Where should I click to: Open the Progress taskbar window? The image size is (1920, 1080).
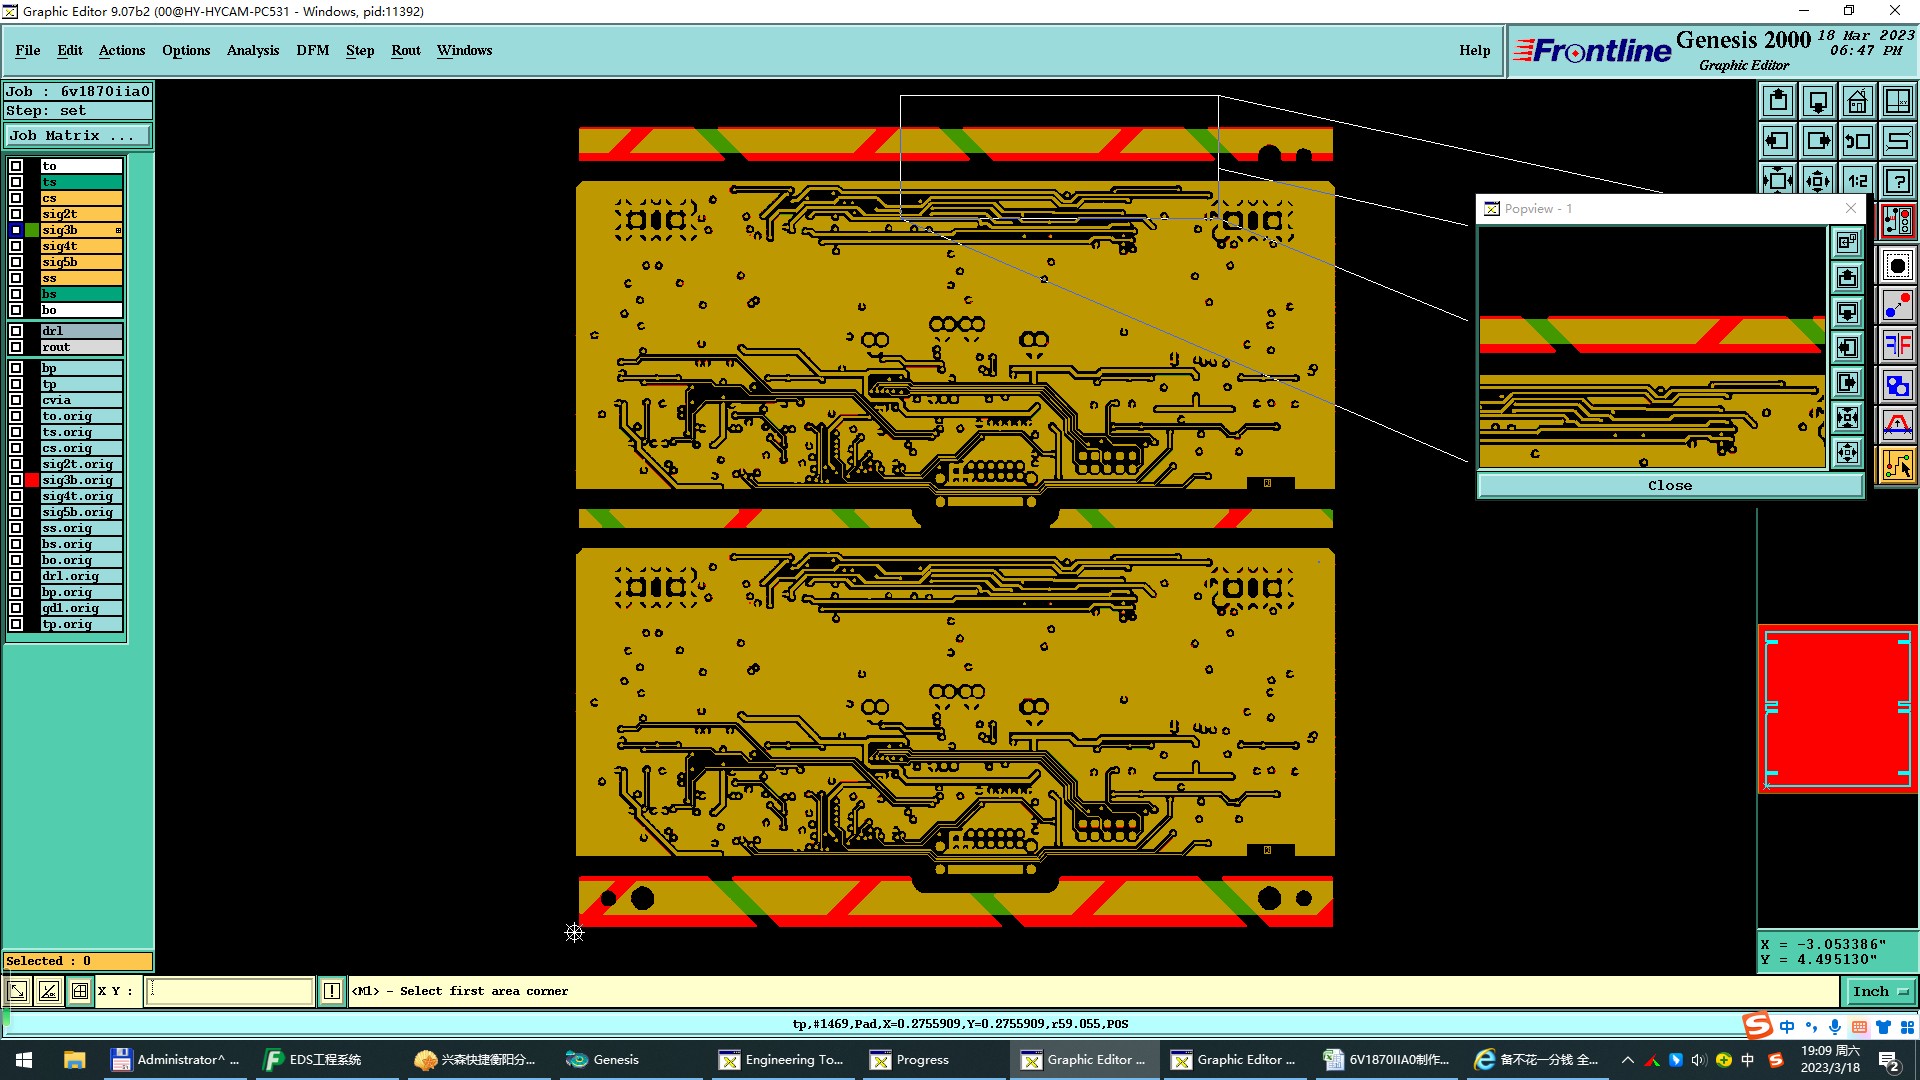coord(933,1059)
